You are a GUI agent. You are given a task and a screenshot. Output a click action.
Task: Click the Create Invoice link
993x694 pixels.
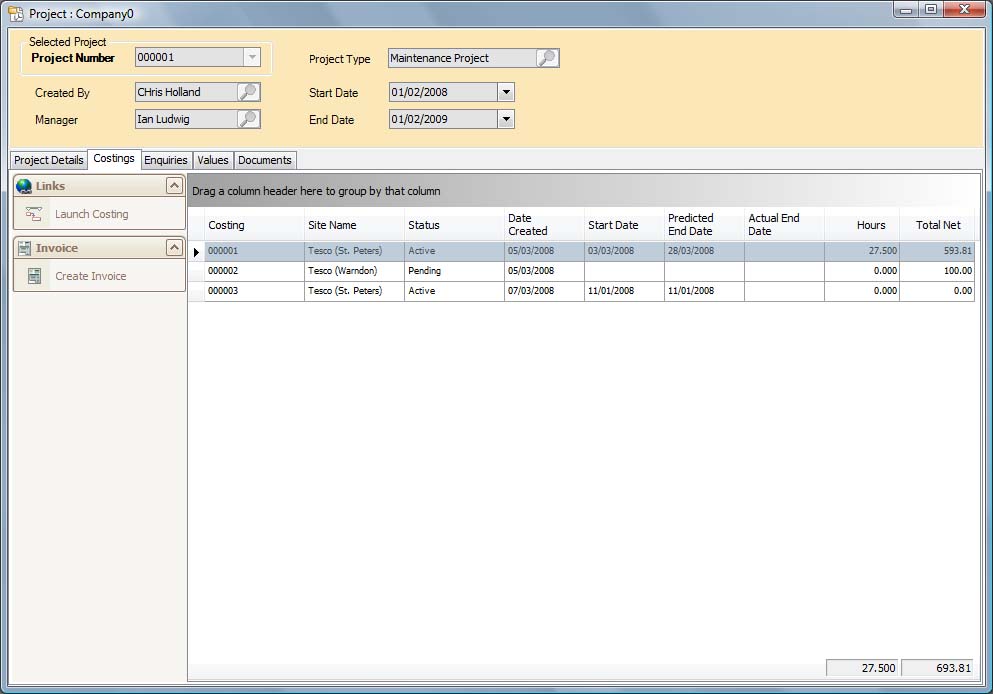(x=90, y=276)
